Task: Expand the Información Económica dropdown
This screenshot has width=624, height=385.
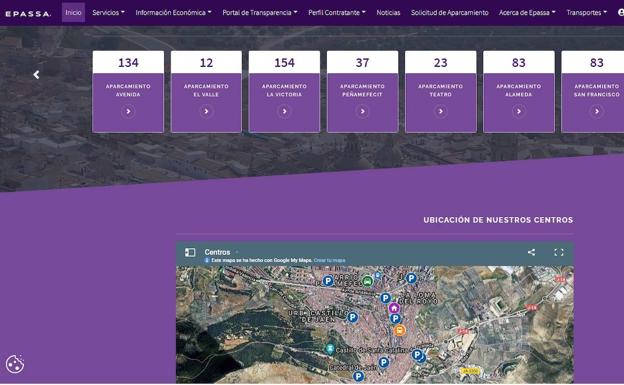Action: click(173, 13)
